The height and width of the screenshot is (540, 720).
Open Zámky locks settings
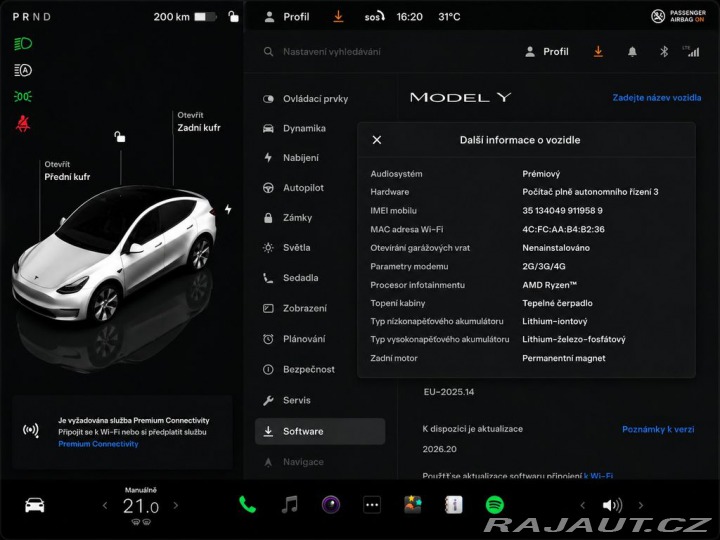(320, 218)
